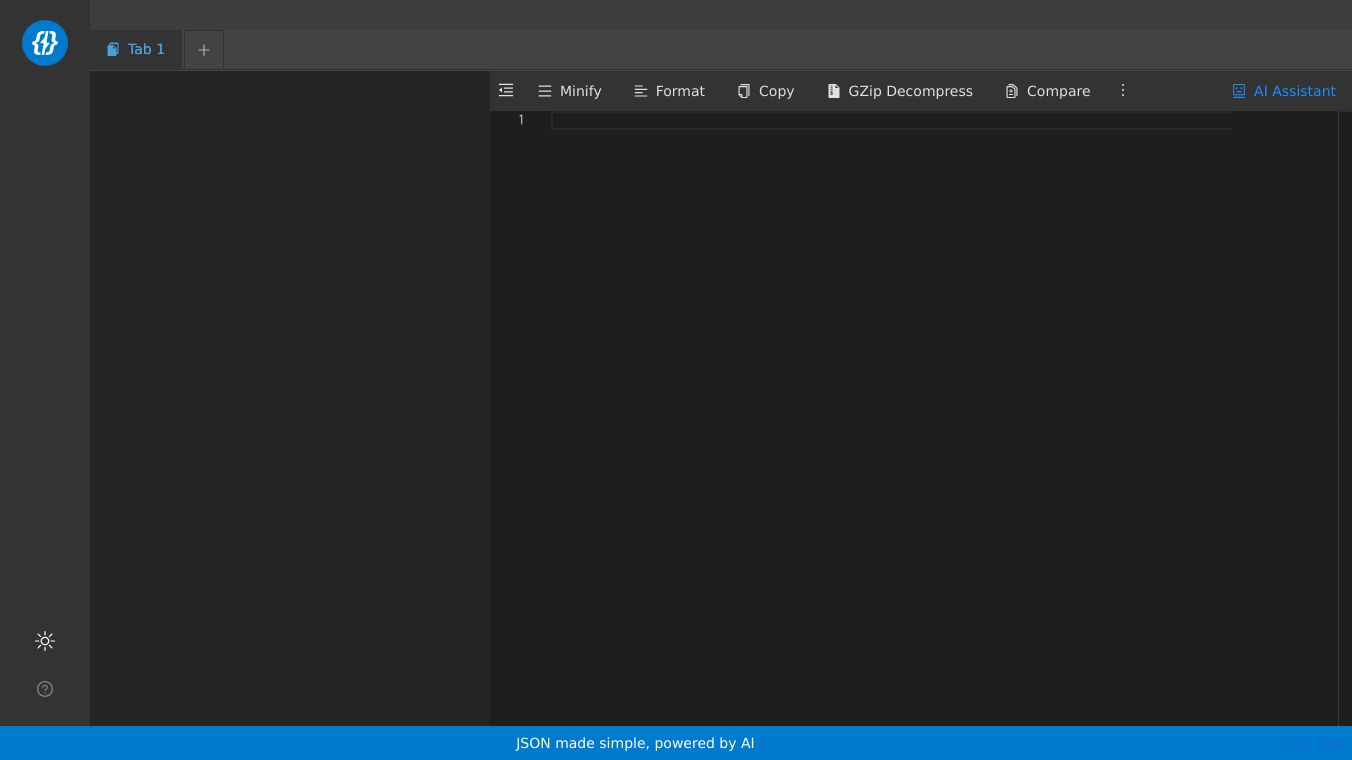Viewport: 1352px width, 760px height.
Task: Select the Copy document icon
Action: coord(743,91)
